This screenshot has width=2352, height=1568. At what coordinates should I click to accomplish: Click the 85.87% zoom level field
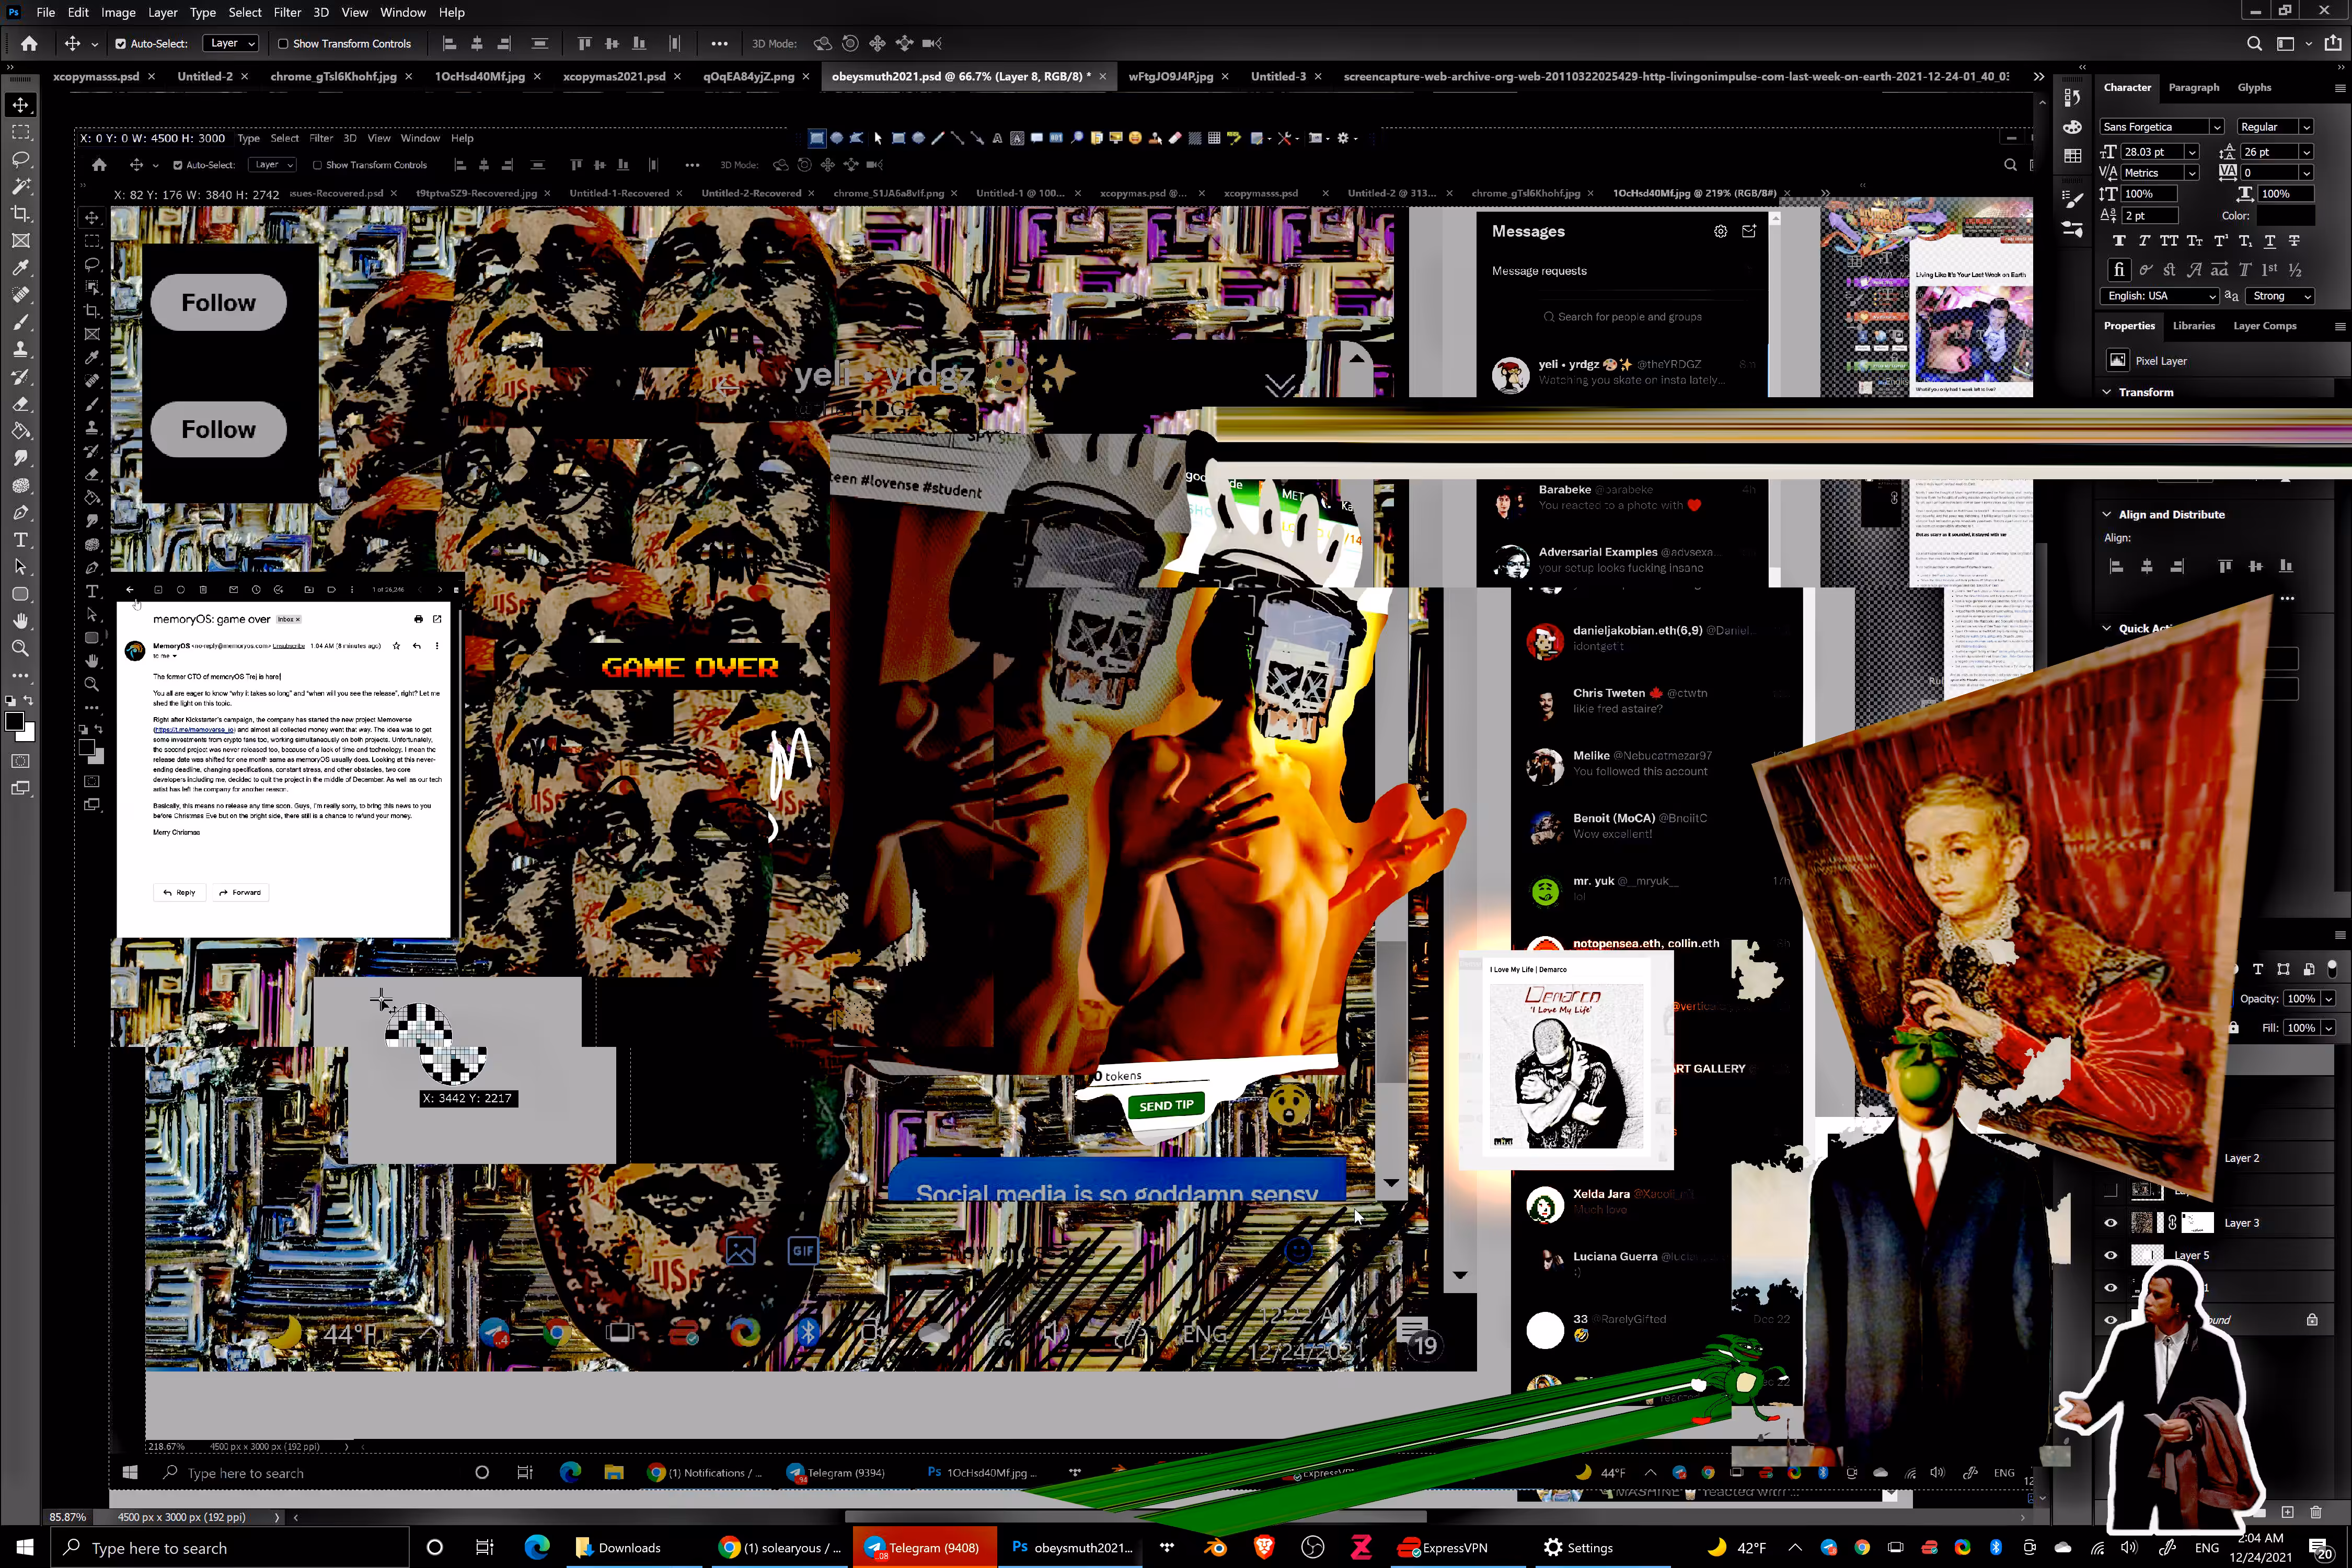68,1517
